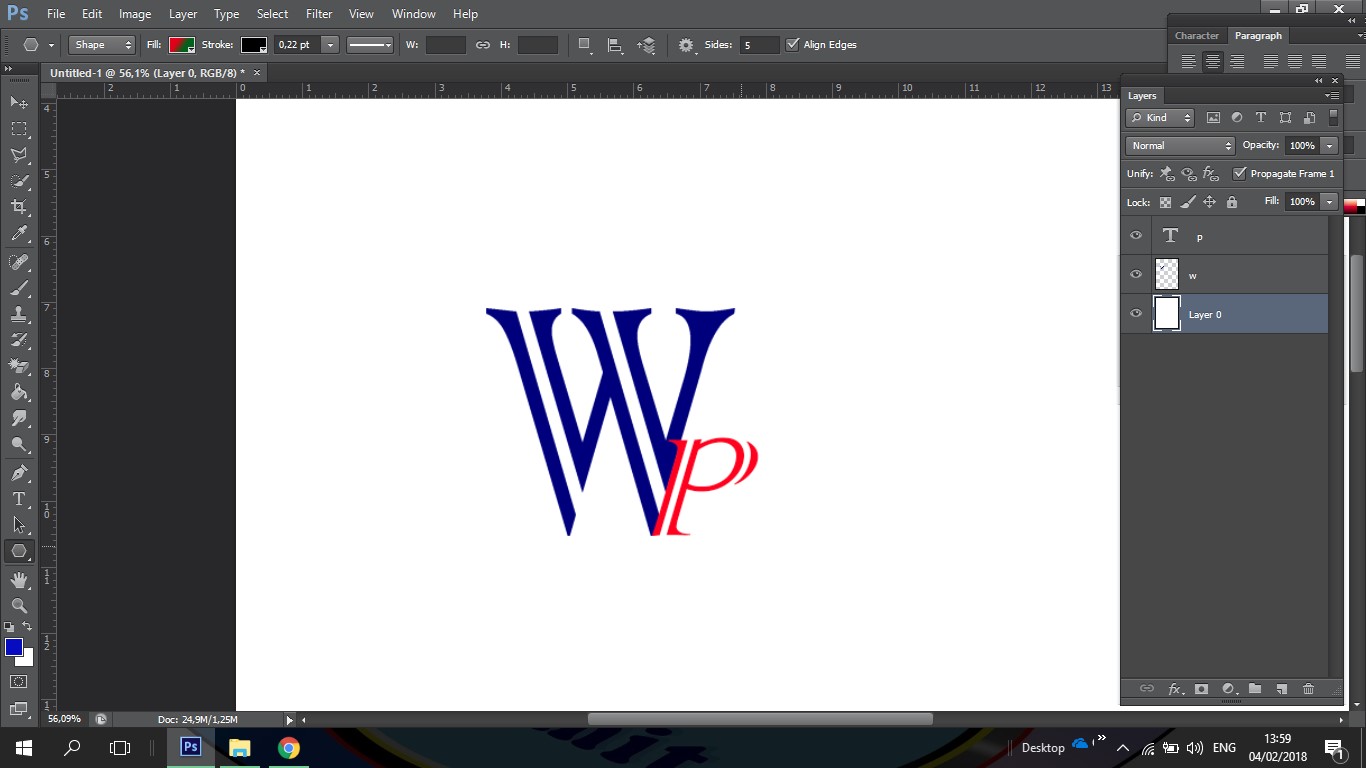This screenshot has height=768, width=1366.
Task: Add a layer mask
Action: coord(1201,689)
